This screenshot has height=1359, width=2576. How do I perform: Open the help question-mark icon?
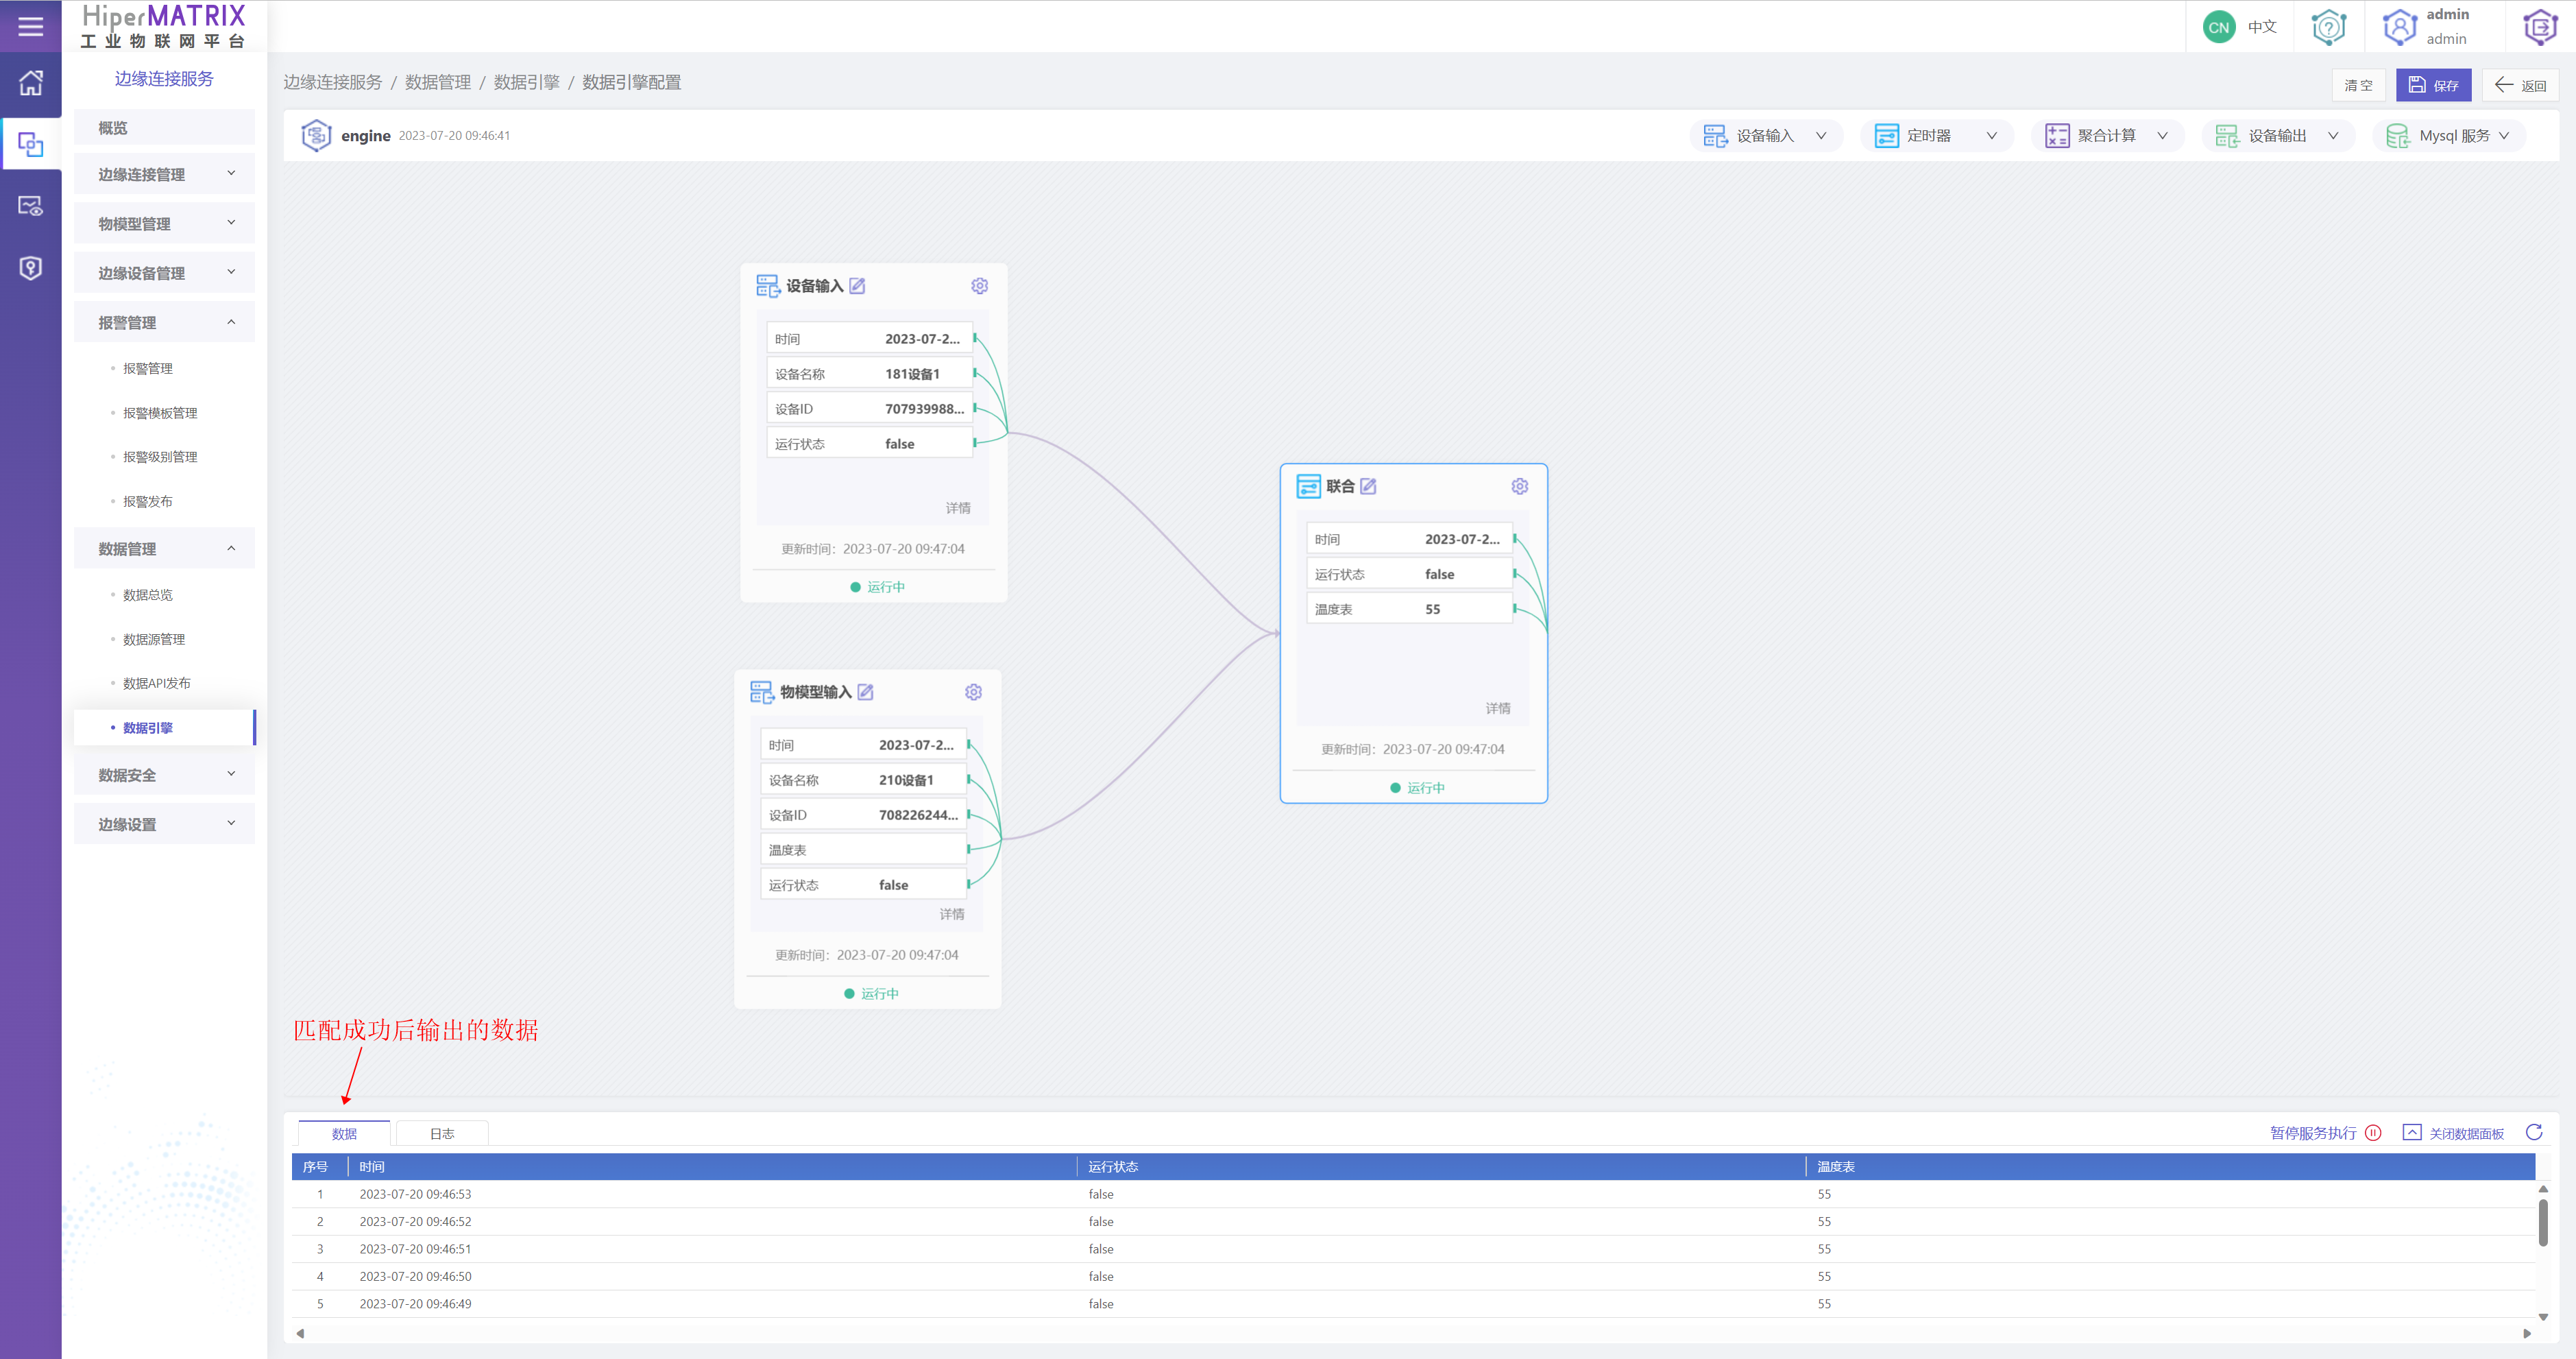click(x=2328, y=27)
